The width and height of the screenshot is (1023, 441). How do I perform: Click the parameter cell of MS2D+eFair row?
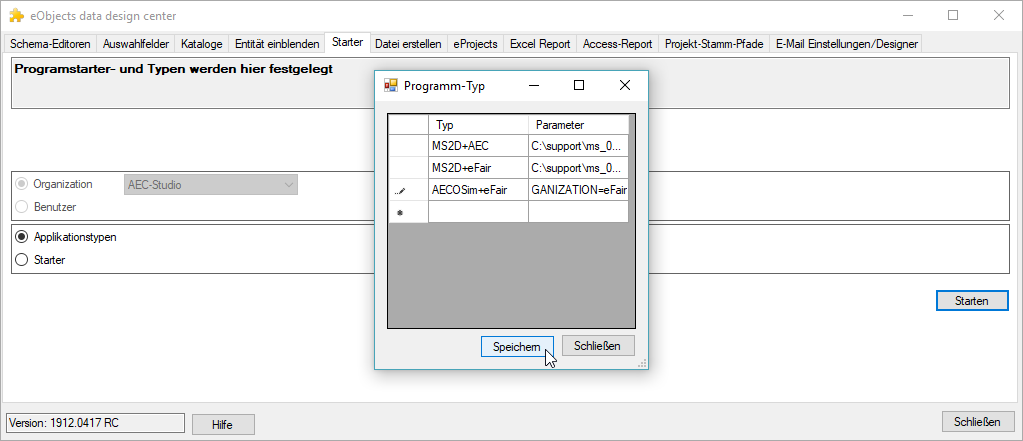tap(578, 168)
